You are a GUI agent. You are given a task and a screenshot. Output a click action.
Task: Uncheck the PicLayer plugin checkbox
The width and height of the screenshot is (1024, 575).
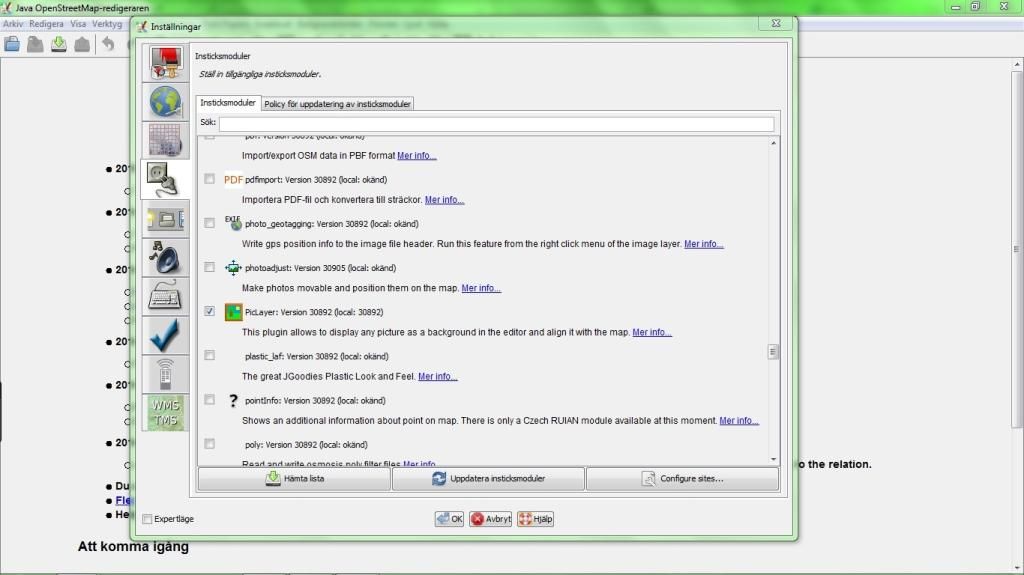pyautogui.click(x=209, y=311)
